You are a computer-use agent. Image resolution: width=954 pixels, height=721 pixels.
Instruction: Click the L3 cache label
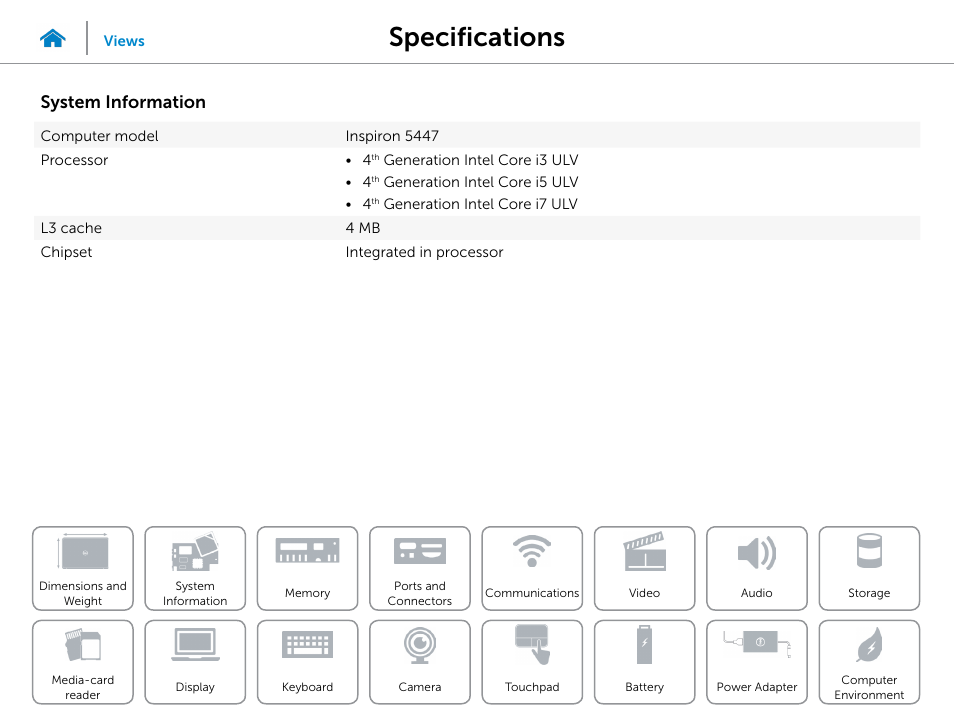pos(71,228)
